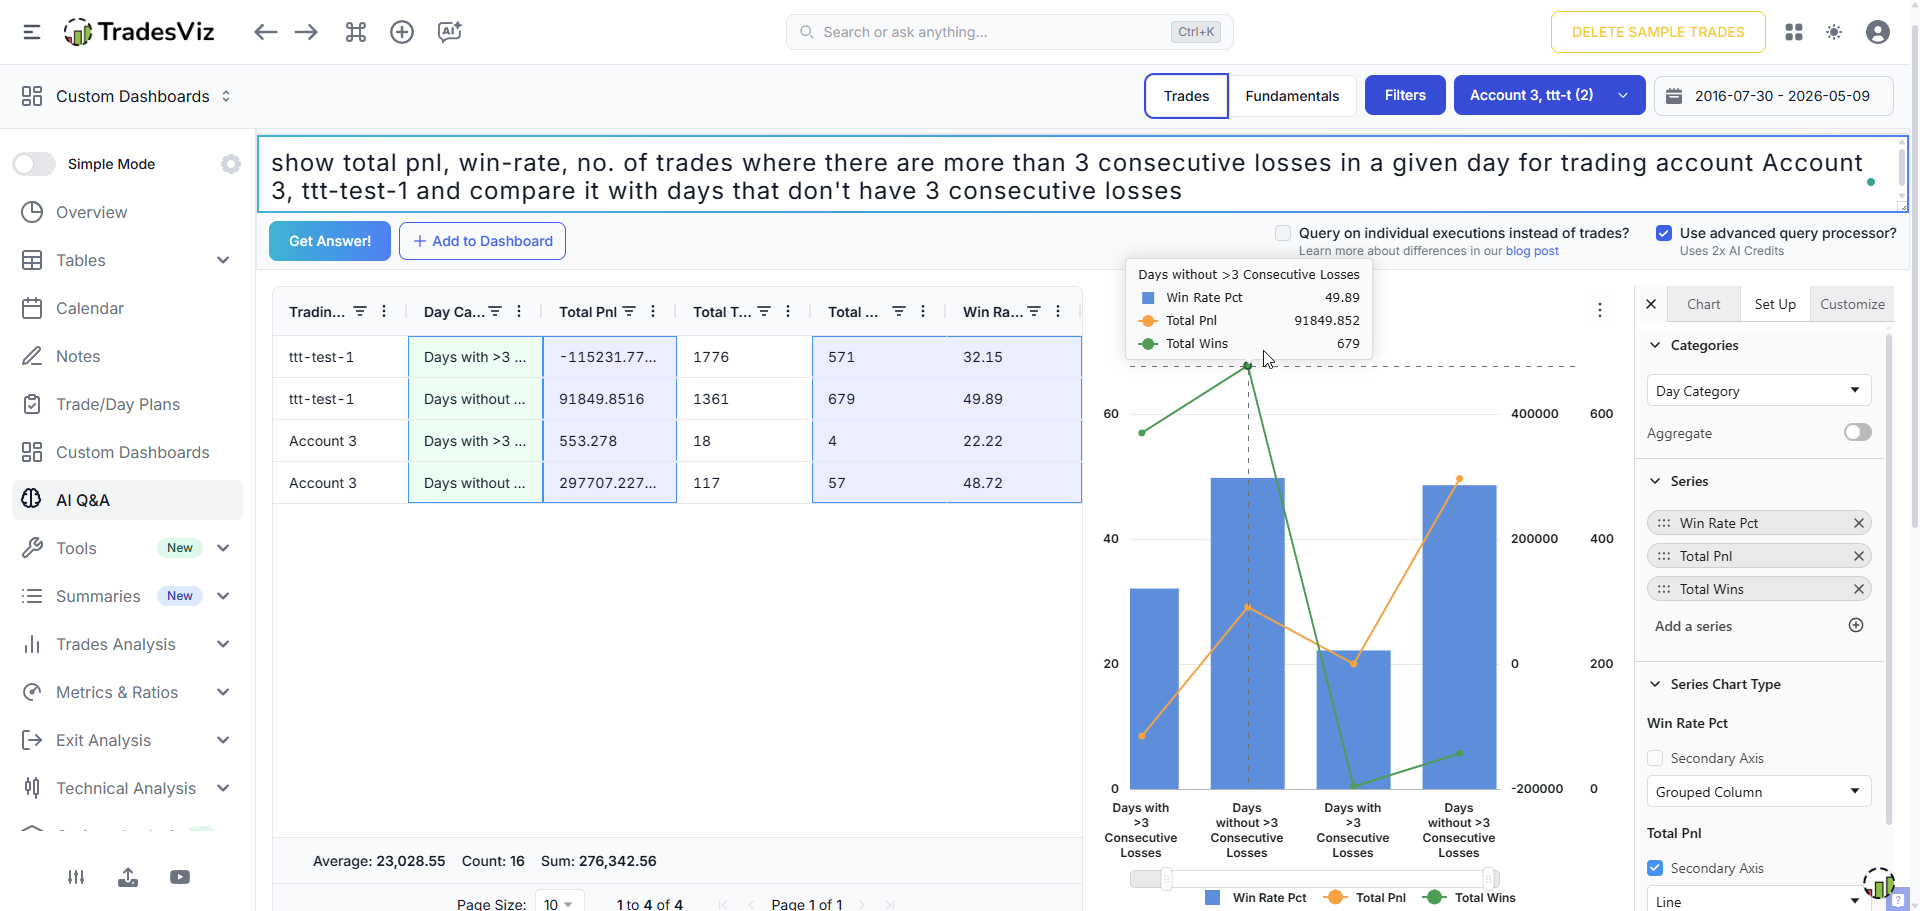The image size is (1920, 911).
Task: Open the chart options three-dot menu
Action: click(1600, 310)
